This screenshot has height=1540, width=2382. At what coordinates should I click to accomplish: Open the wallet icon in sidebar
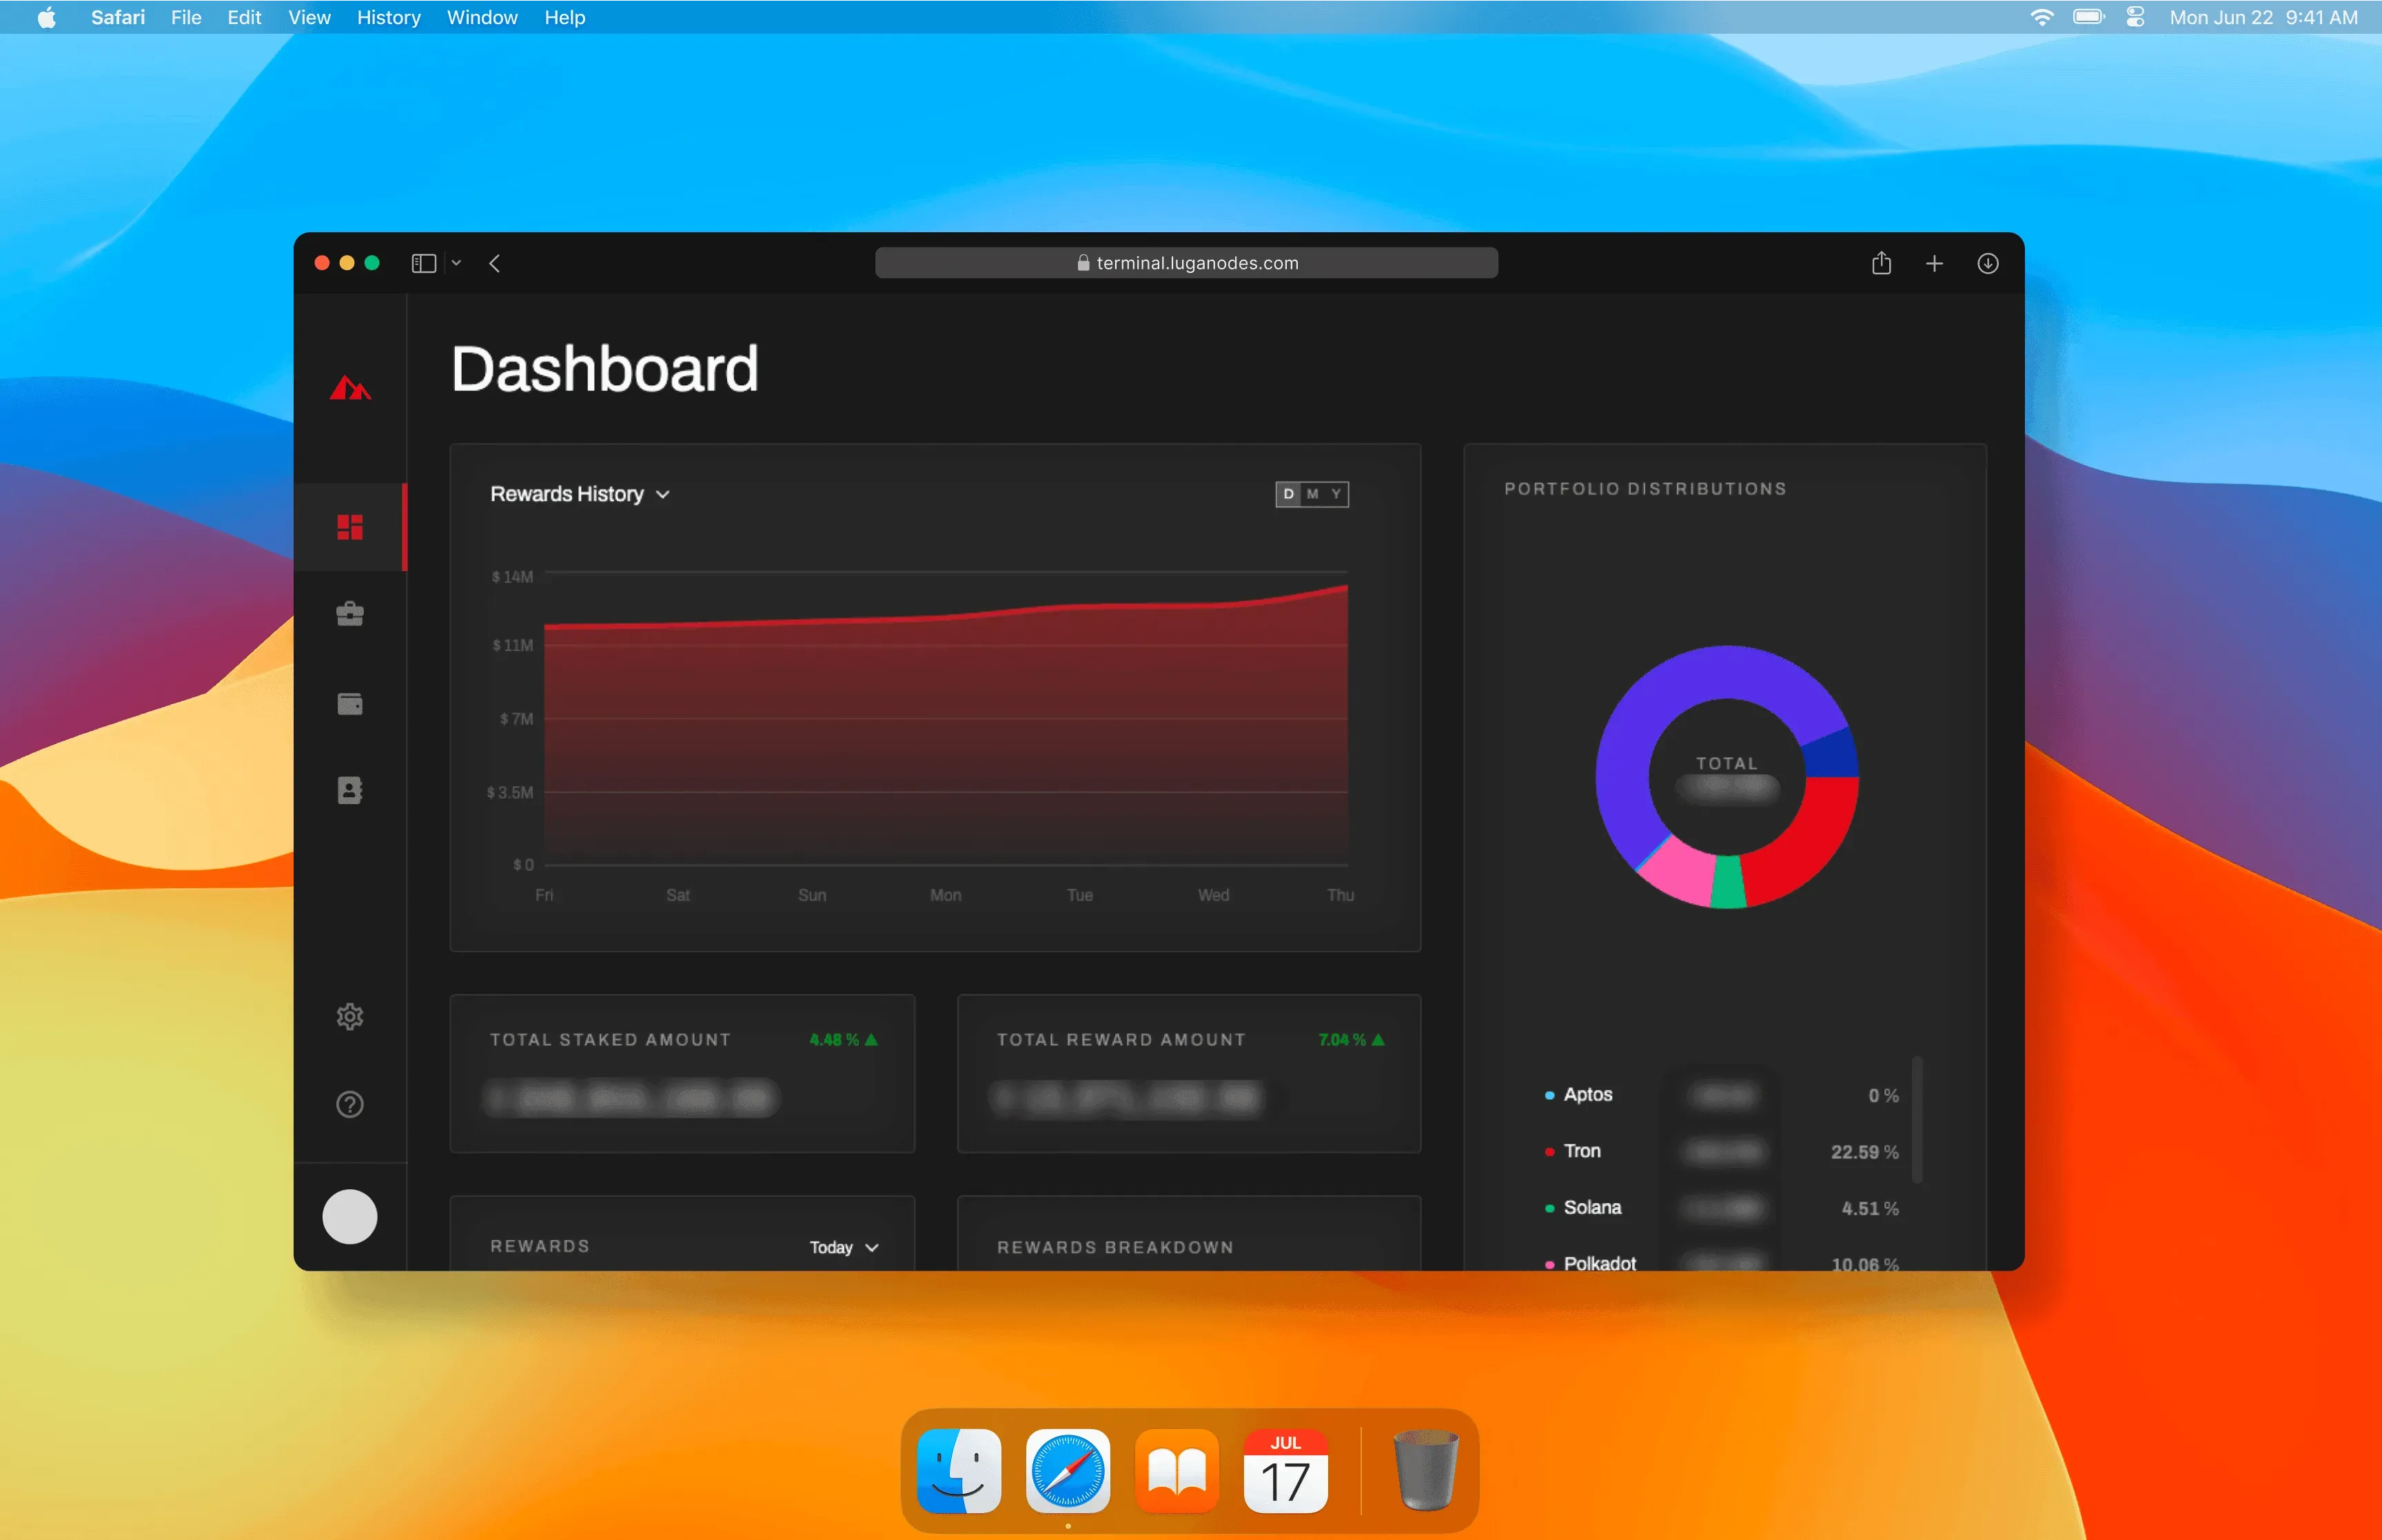tap(350, 704)
